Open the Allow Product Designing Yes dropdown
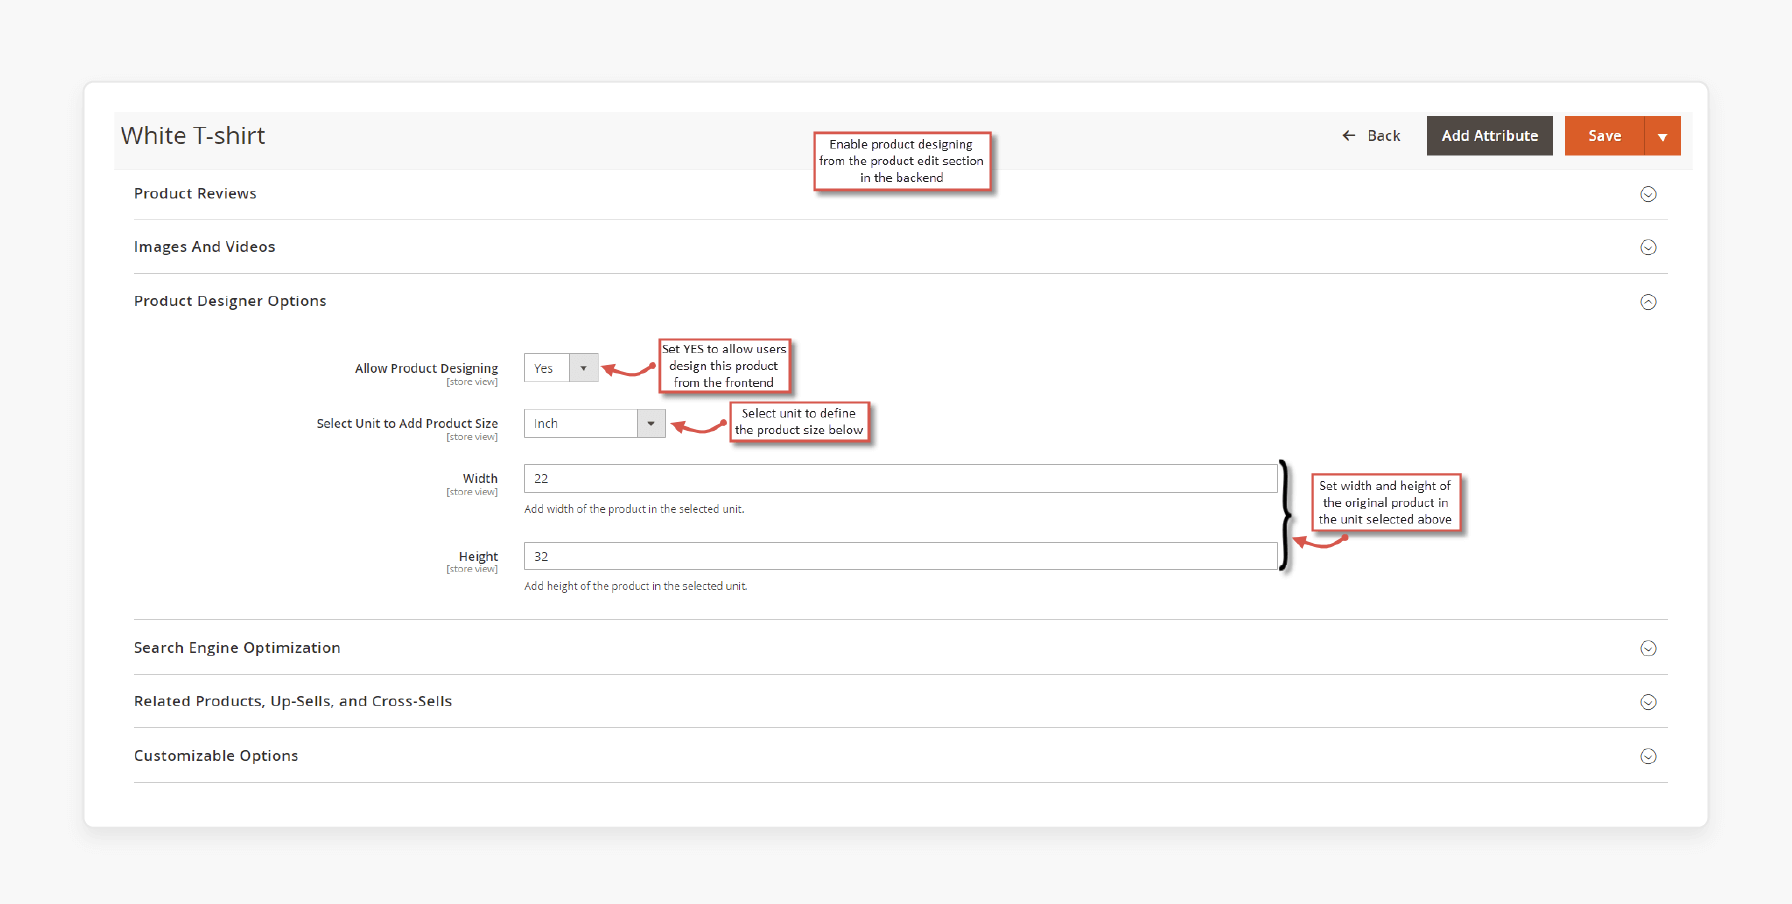The image size is (1792, 904). 561,368
